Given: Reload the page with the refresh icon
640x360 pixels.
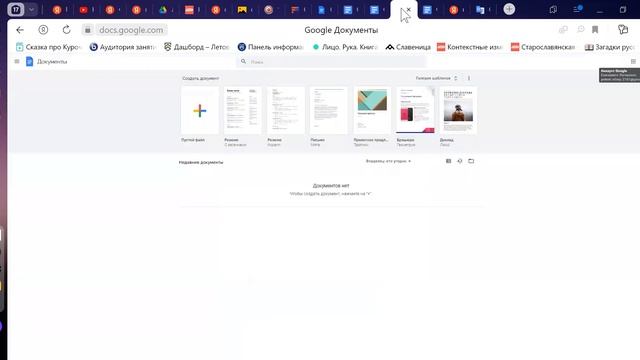Looking at the screenshot, I should (x=67, y=30).
